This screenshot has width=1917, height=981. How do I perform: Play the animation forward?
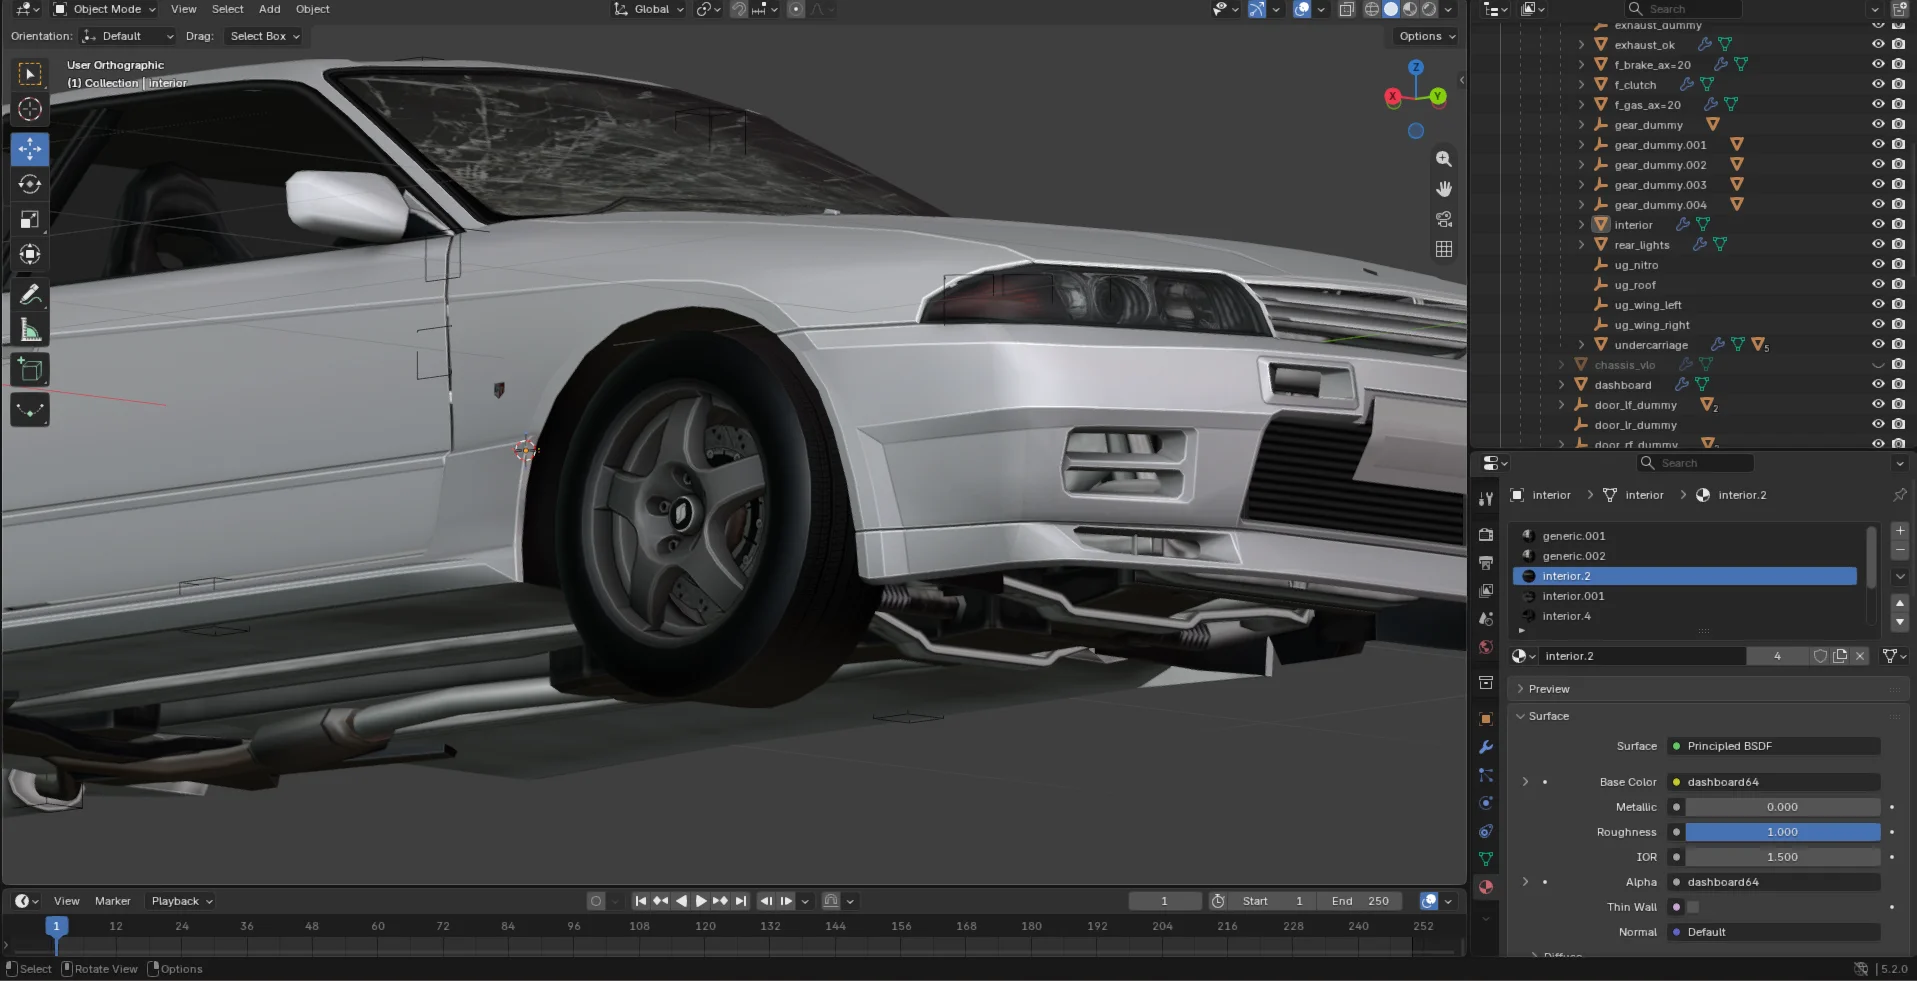tap(701, 901)
